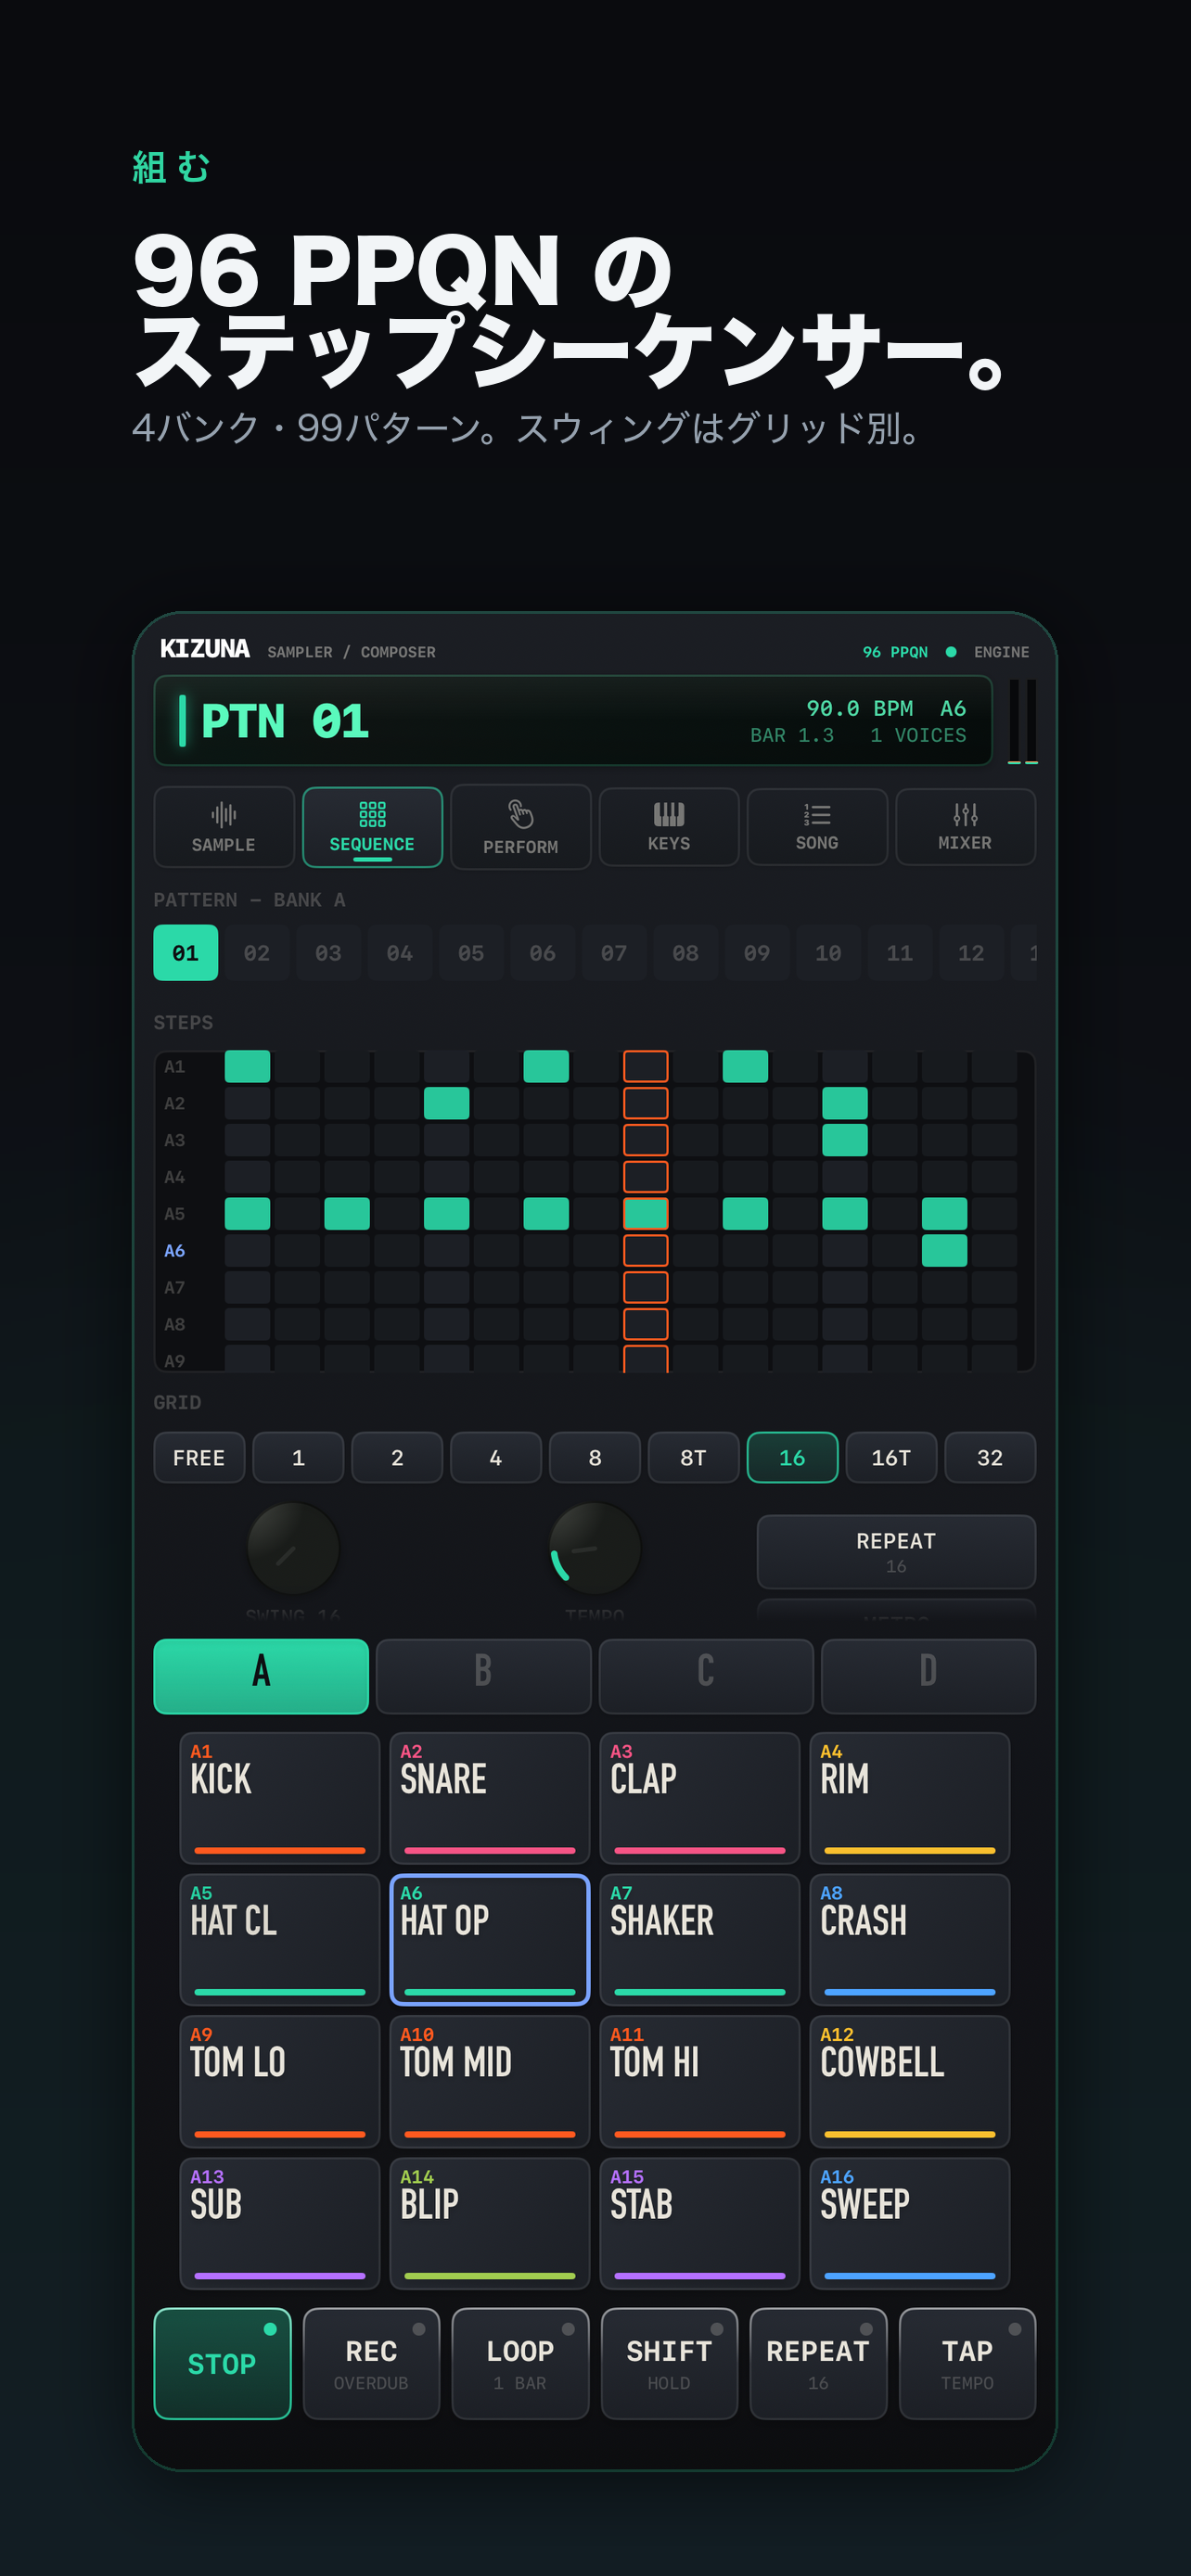The width and height of the screenshot is (1191, 2576).
Task: Select pattern 12
Action: (x=971, y=953)
